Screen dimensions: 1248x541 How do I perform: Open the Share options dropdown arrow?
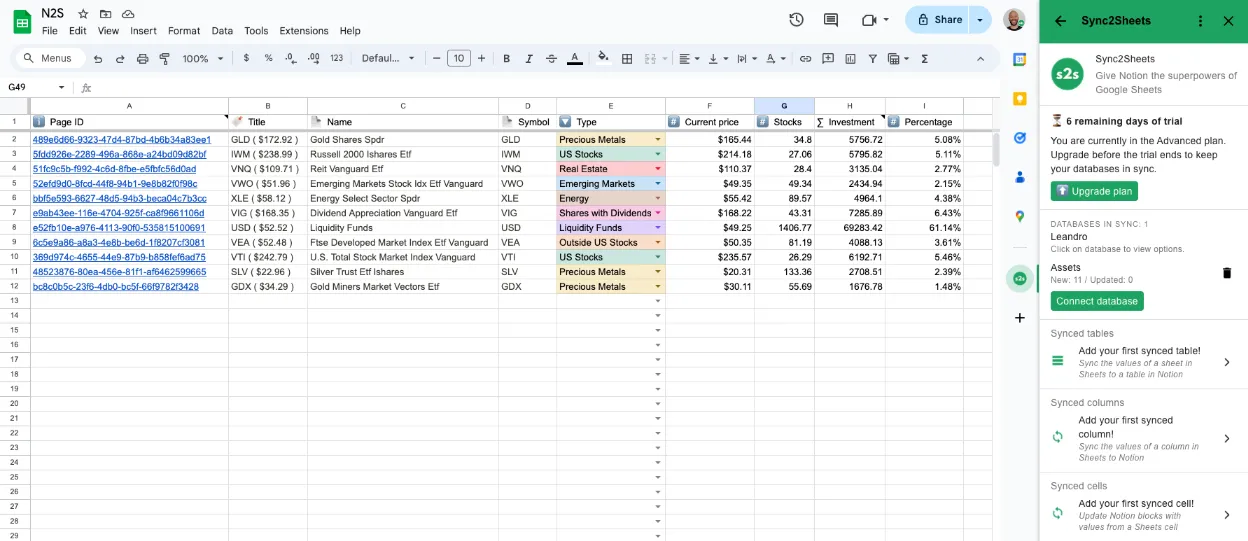981,19
